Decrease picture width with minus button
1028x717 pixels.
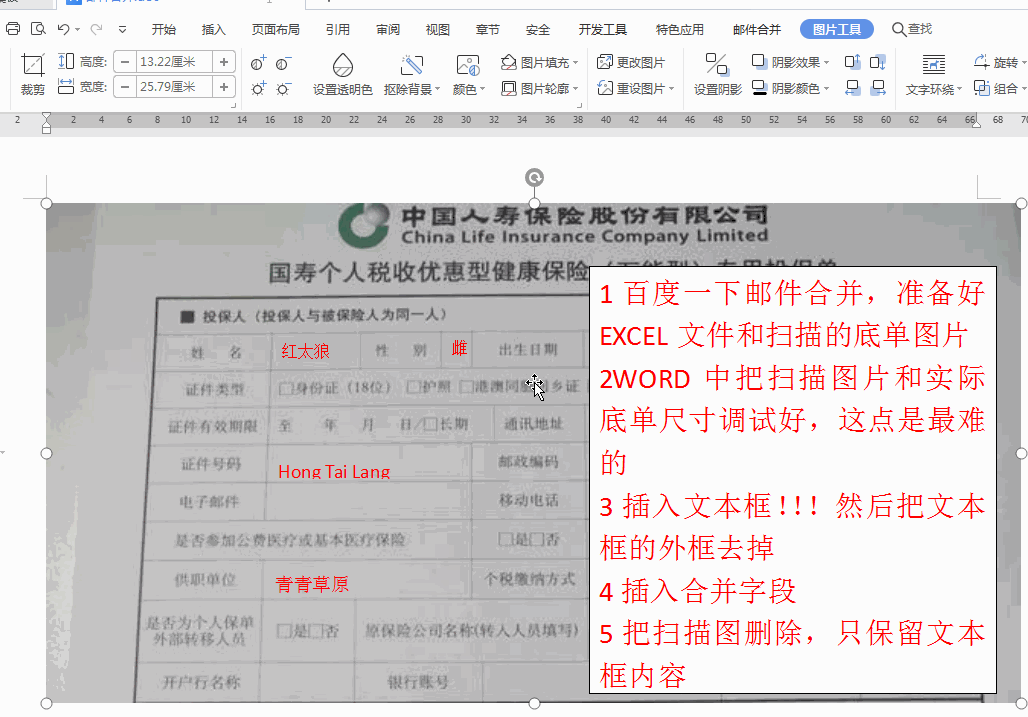point(125,87)
